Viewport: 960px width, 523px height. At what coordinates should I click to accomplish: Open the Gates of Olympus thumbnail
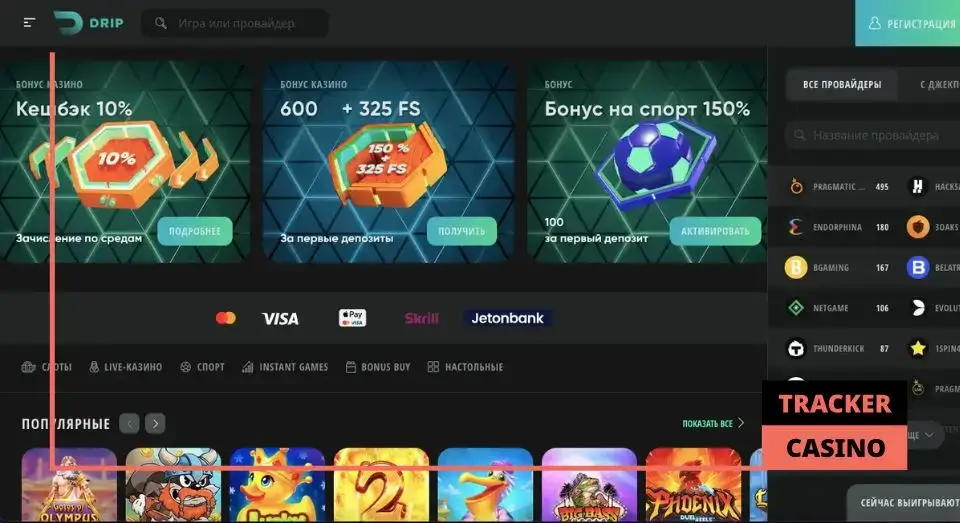(69, 485)
